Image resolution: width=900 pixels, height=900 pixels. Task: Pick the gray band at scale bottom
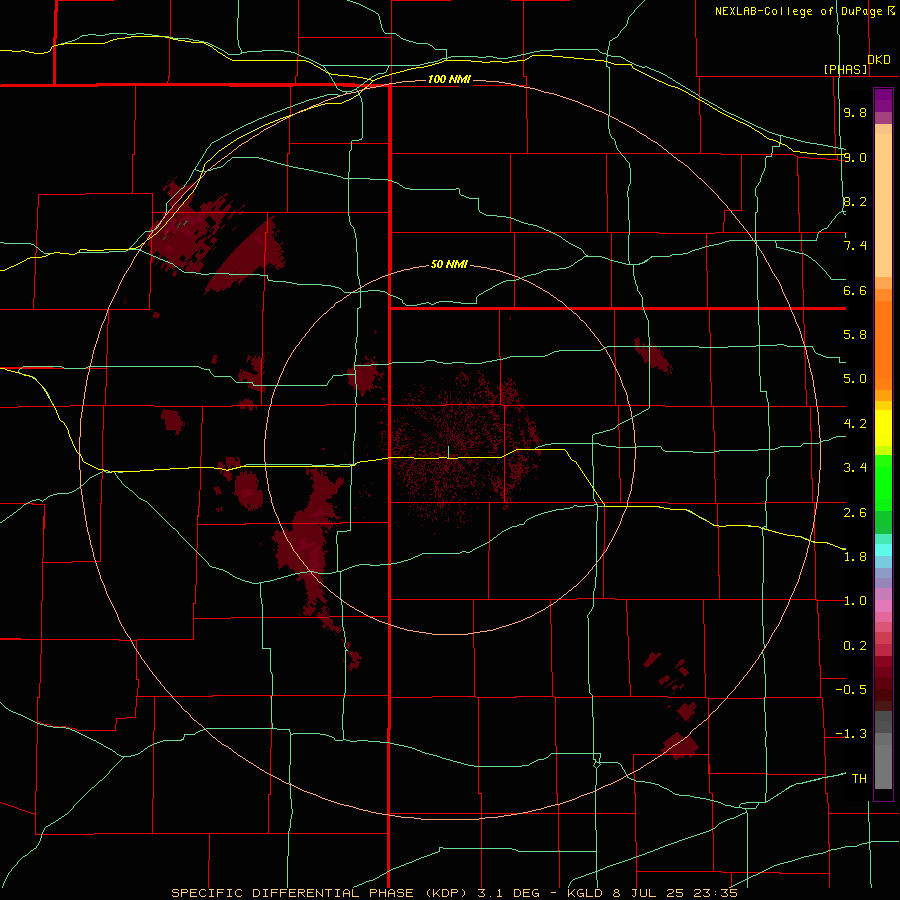click(883, 767)
